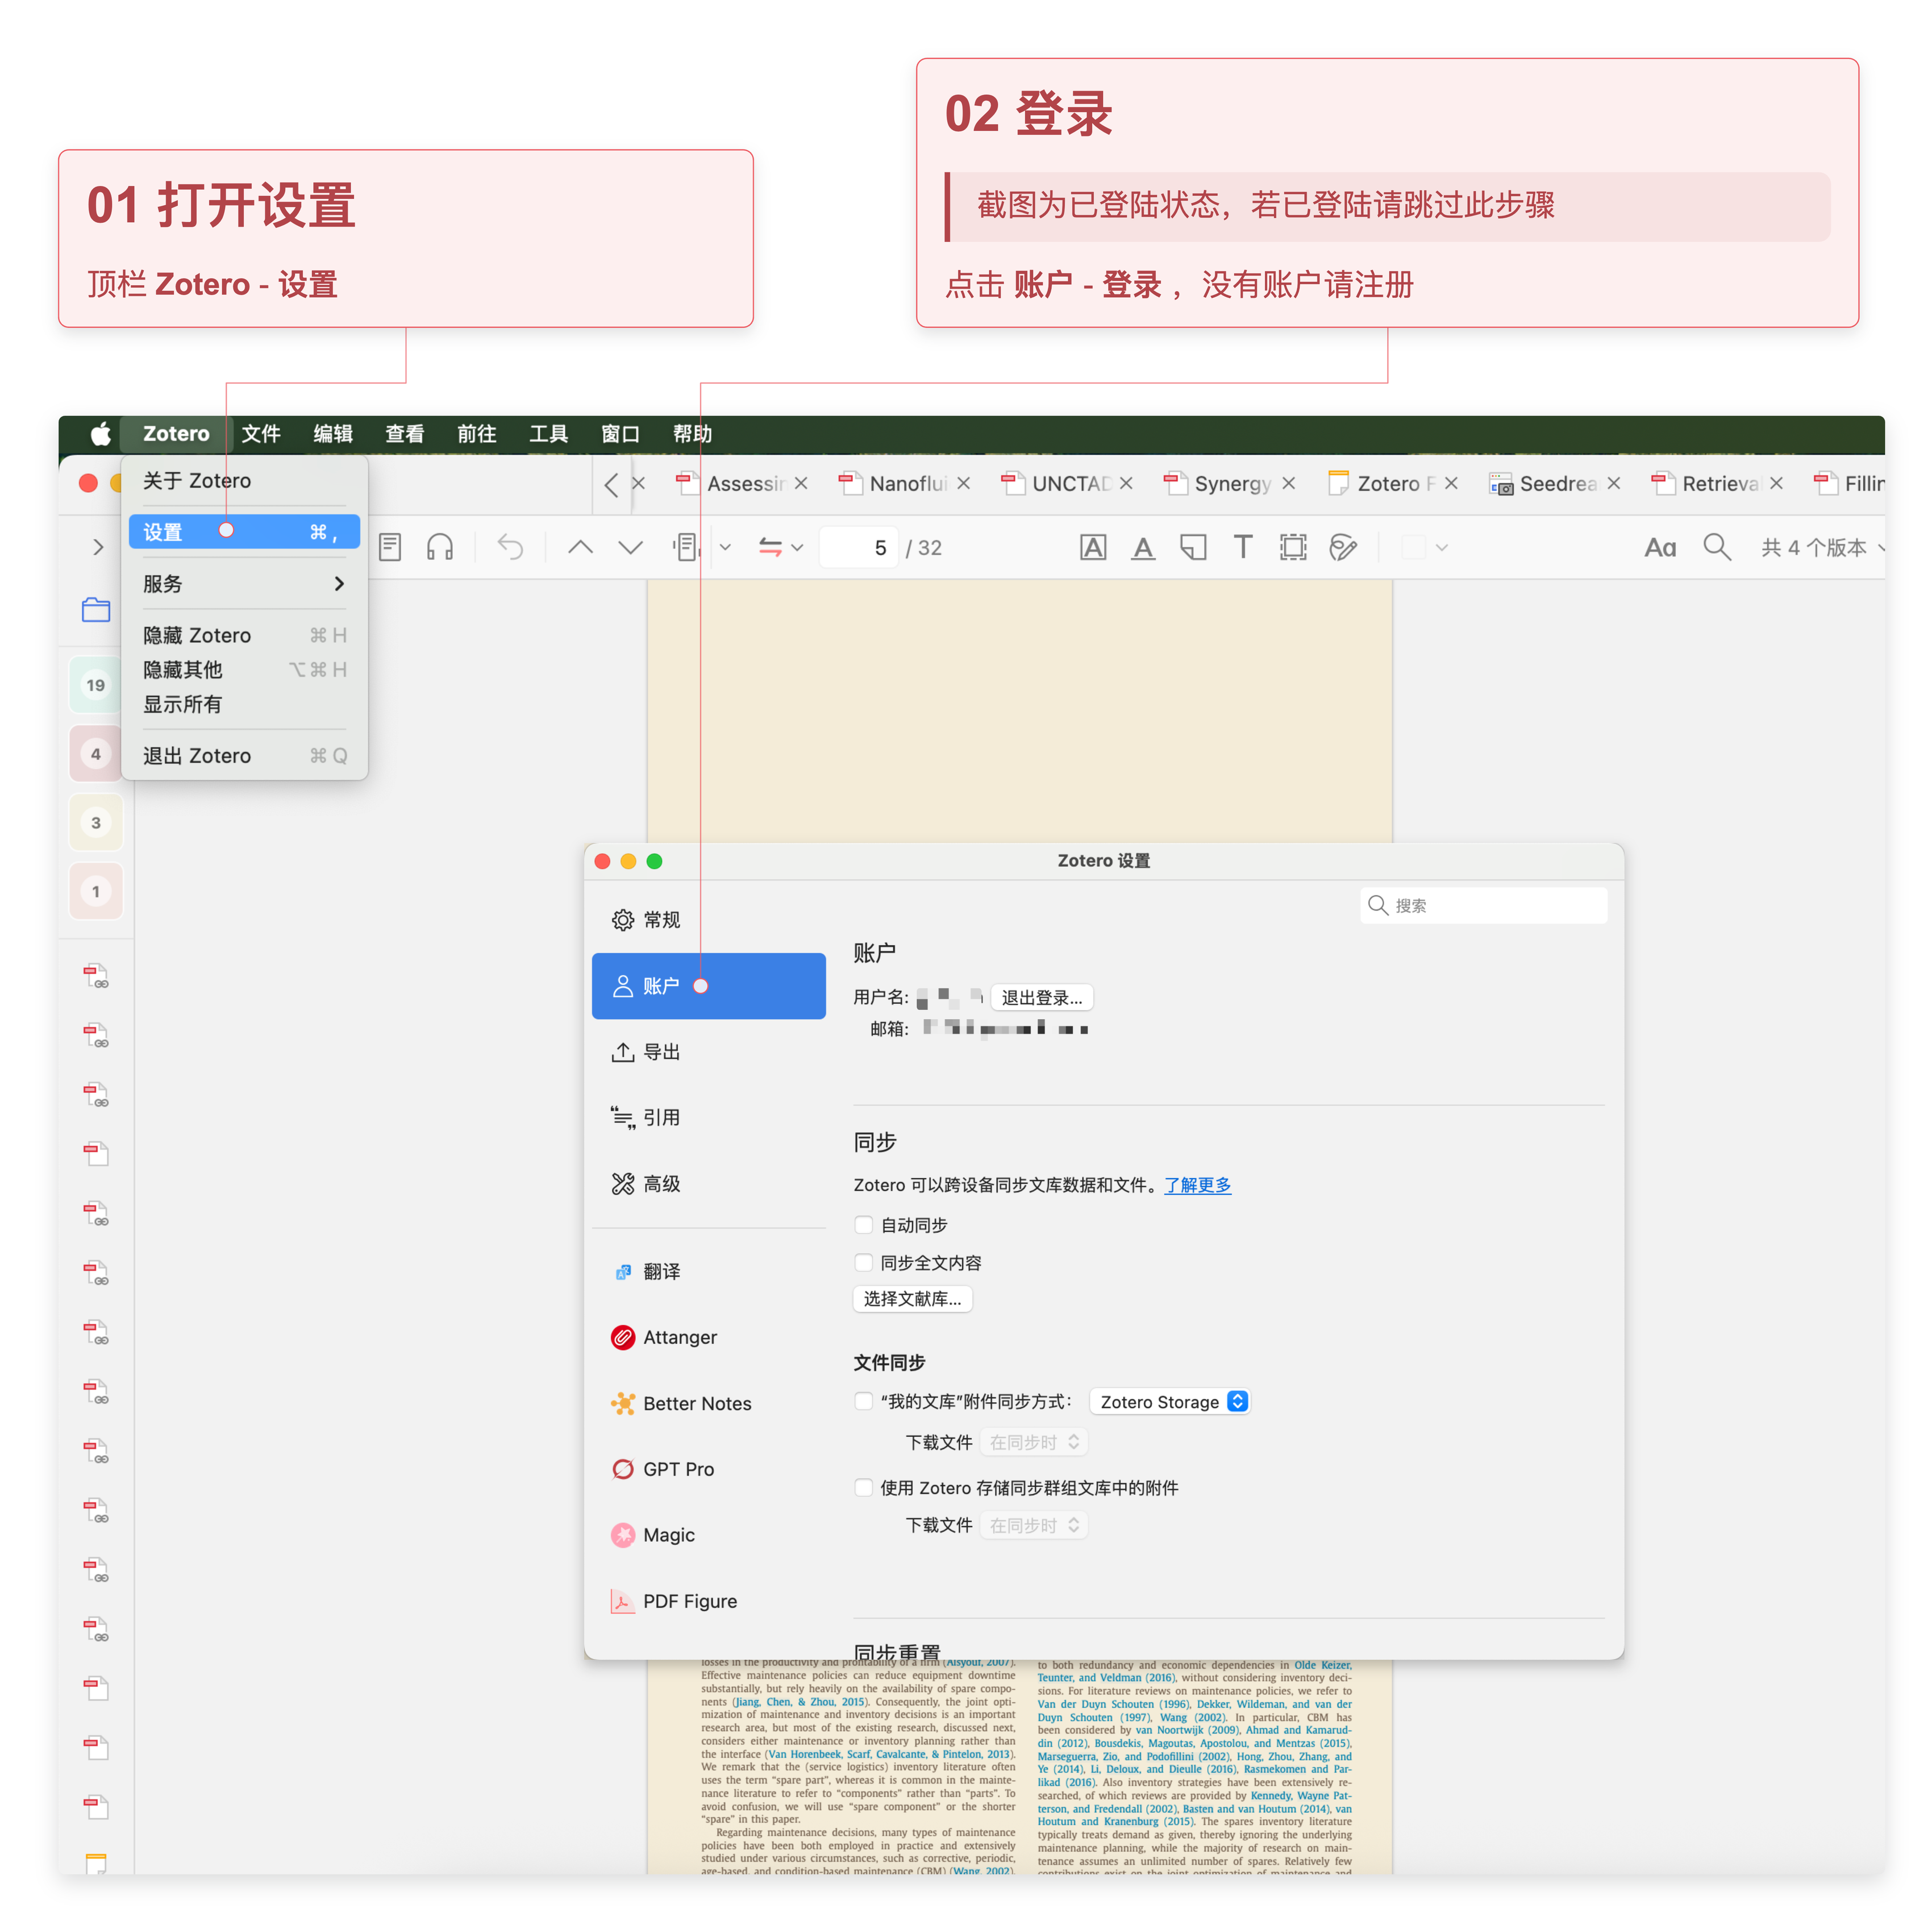Toggle 使用 Zotero 存储同步群组文库 checkbox
The image size is (1932, 1929).
(864, 1489)
